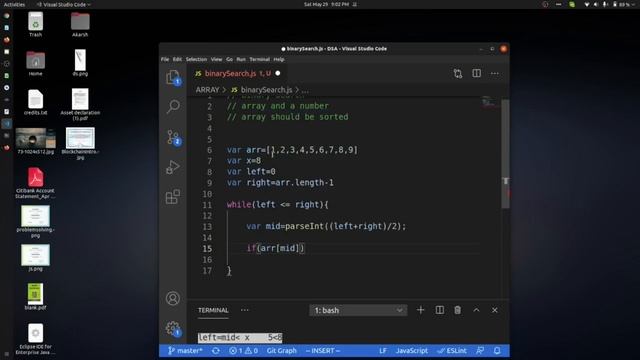Image resolution: width=640 pixels, height=360 pixels.
Task: Open the clock and calendar in top bar
Action: [x=327, y=4]
